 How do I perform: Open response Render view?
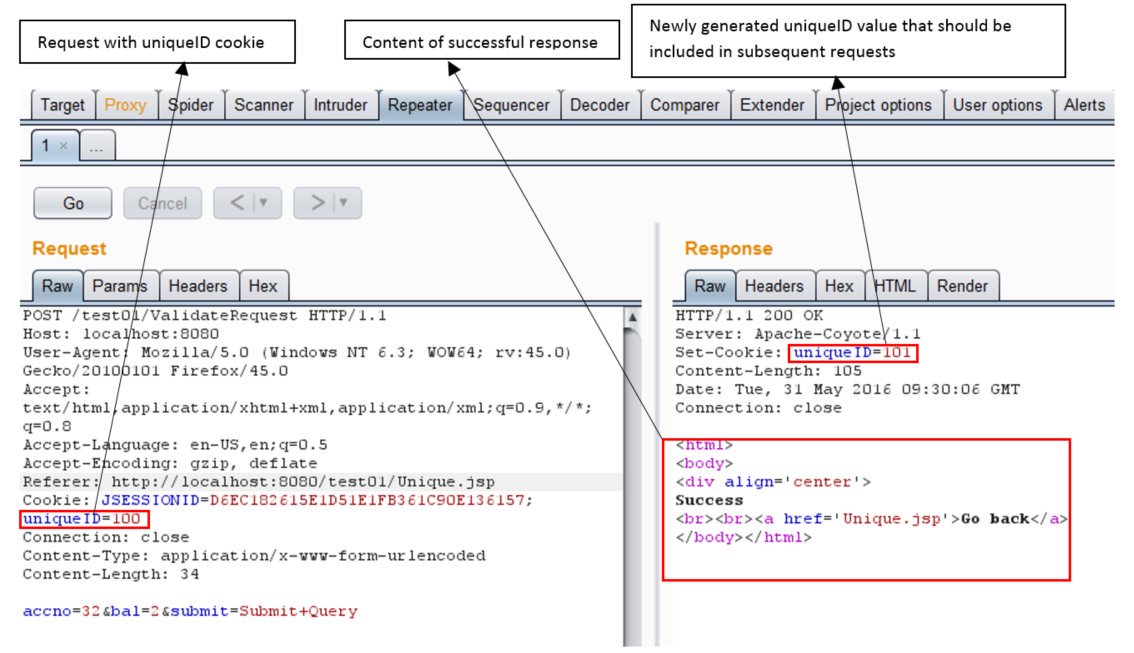pos(962,286)
